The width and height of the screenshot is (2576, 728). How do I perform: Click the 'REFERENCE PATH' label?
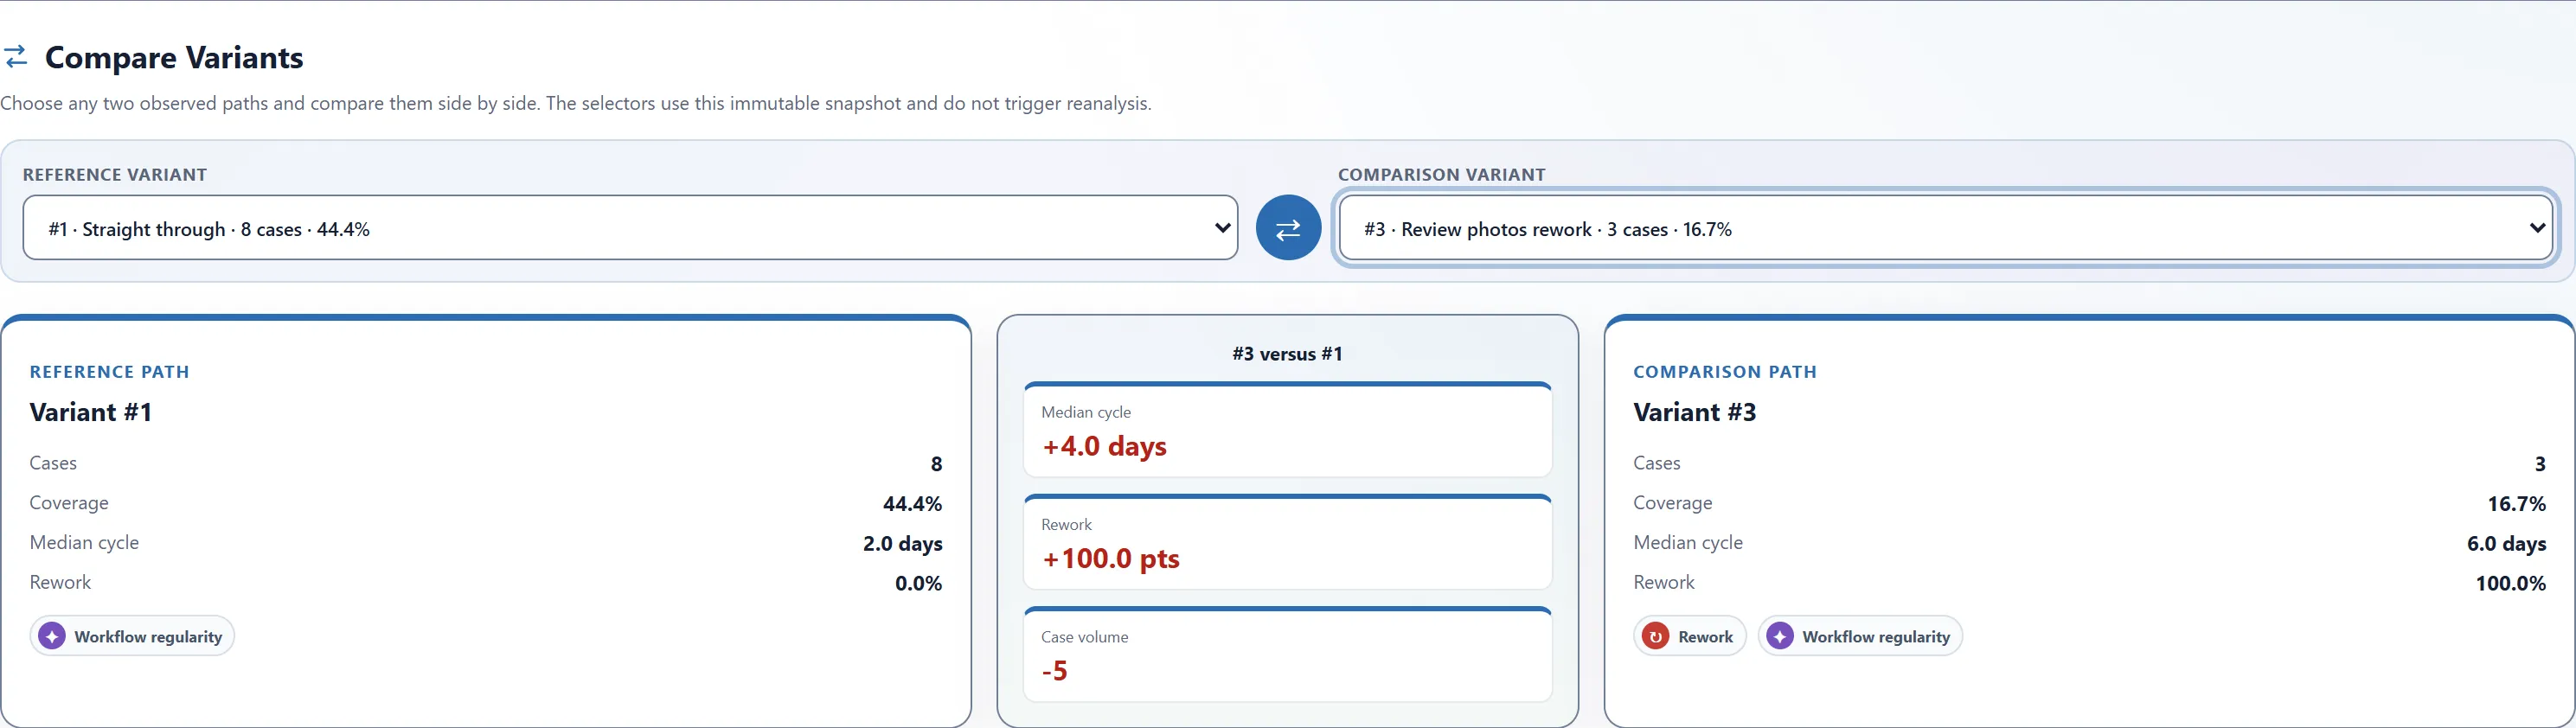(110, 372)
